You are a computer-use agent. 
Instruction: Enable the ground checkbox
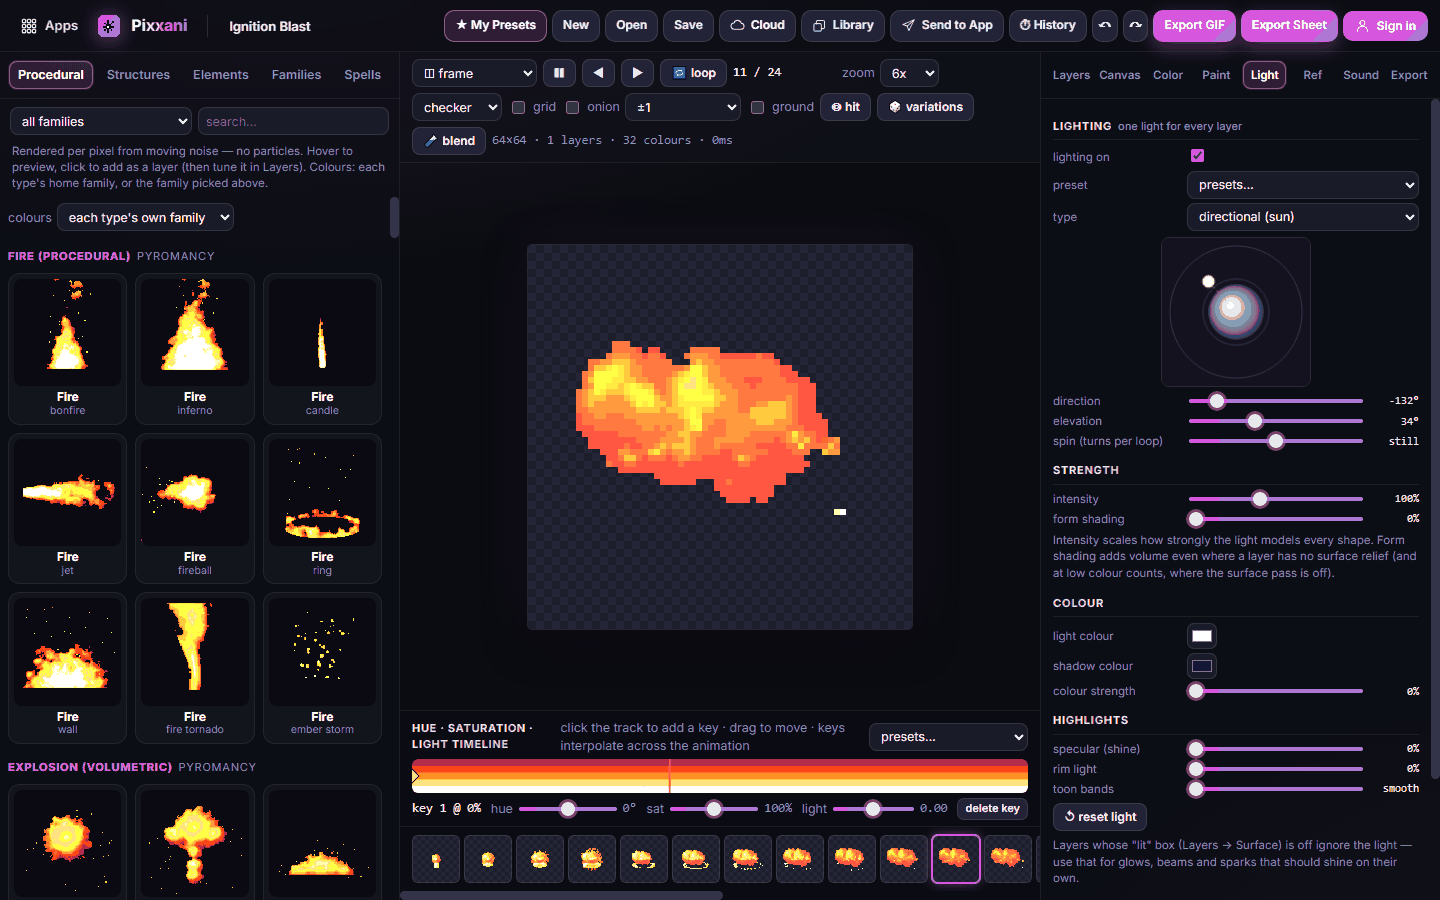pyautogui.click(x=757, y=107)
